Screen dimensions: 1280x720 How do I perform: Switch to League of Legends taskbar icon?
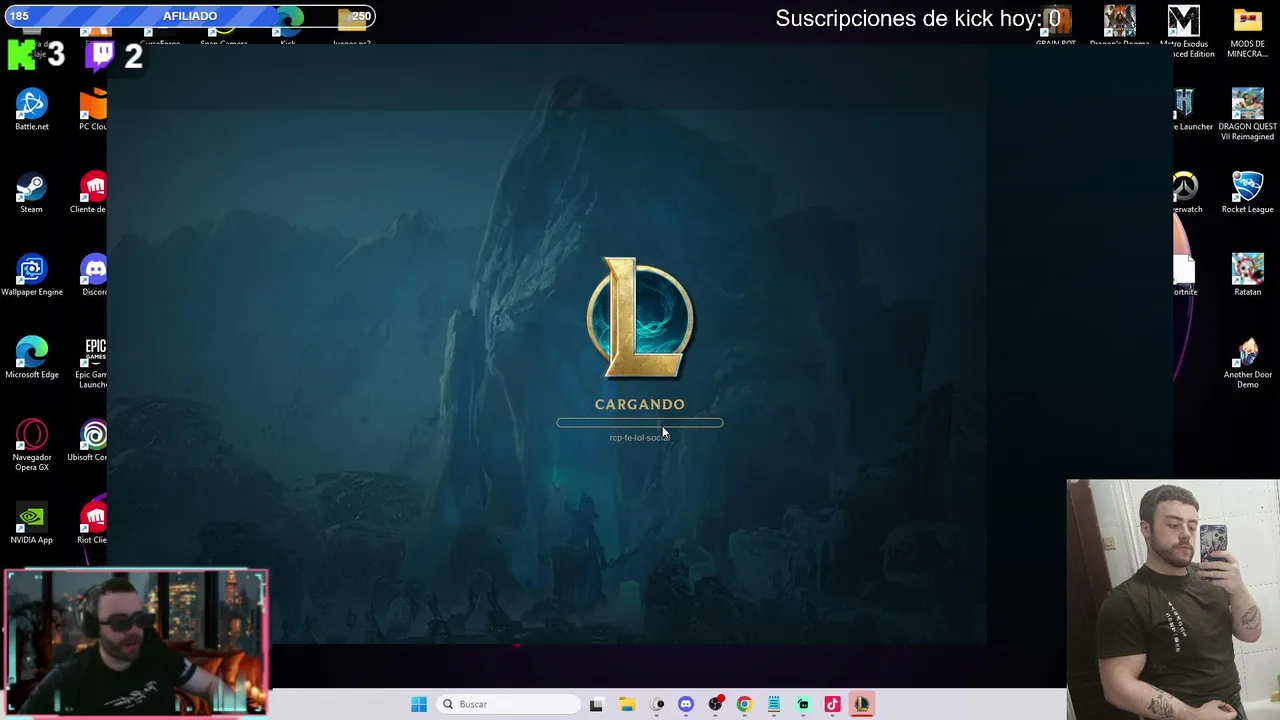point(861,704)
